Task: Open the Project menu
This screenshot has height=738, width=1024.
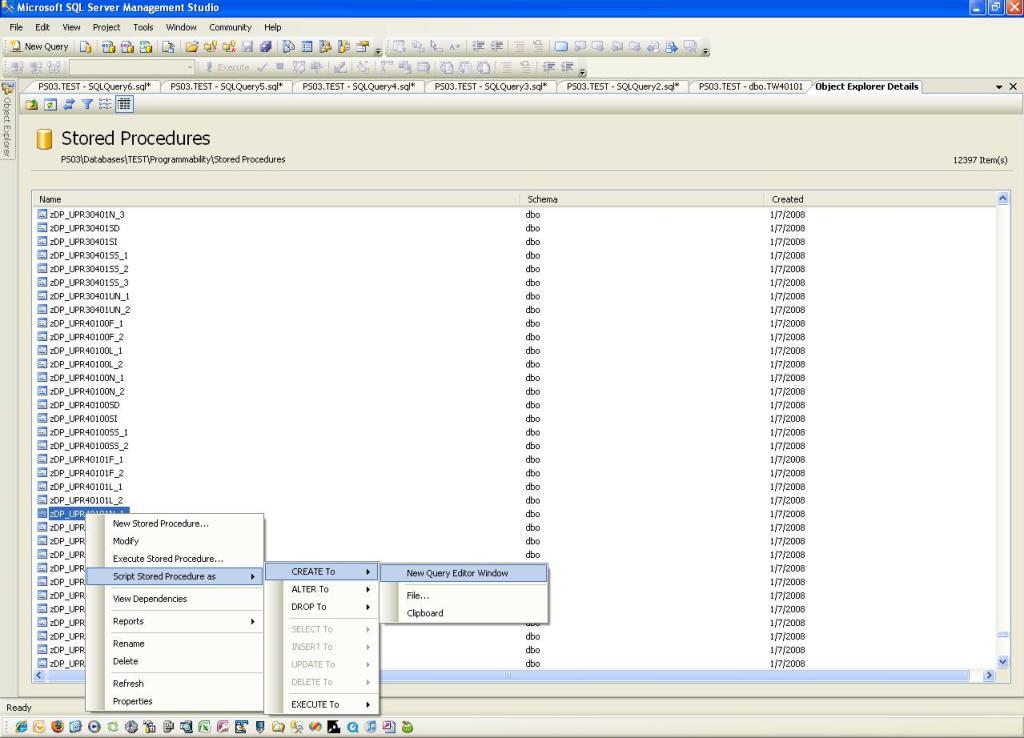Action: (x=106, y=27)
